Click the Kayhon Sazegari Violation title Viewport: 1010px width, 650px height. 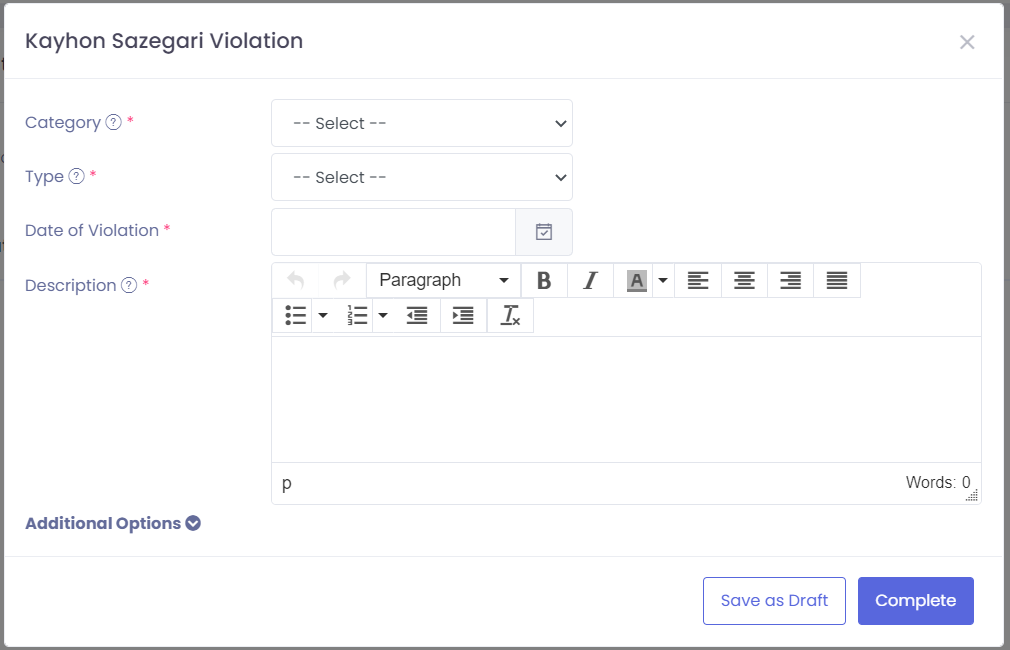point(164,41)
